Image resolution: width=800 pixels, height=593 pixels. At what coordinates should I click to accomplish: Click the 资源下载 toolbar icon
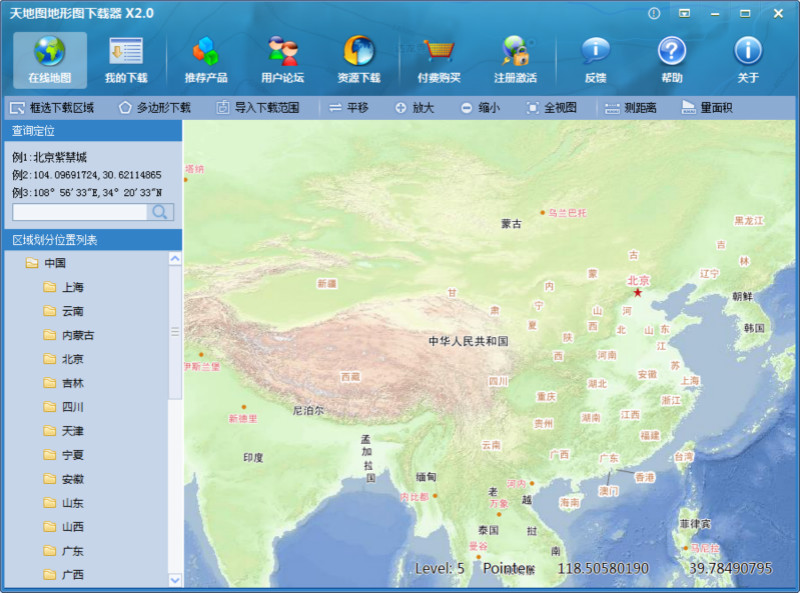click(x=359, y=59)
